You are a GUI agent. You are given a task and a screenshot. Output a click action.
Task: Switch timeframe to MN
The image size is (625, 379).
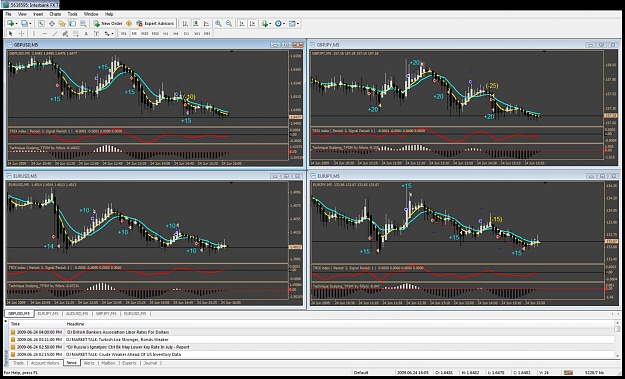(207, 34)
